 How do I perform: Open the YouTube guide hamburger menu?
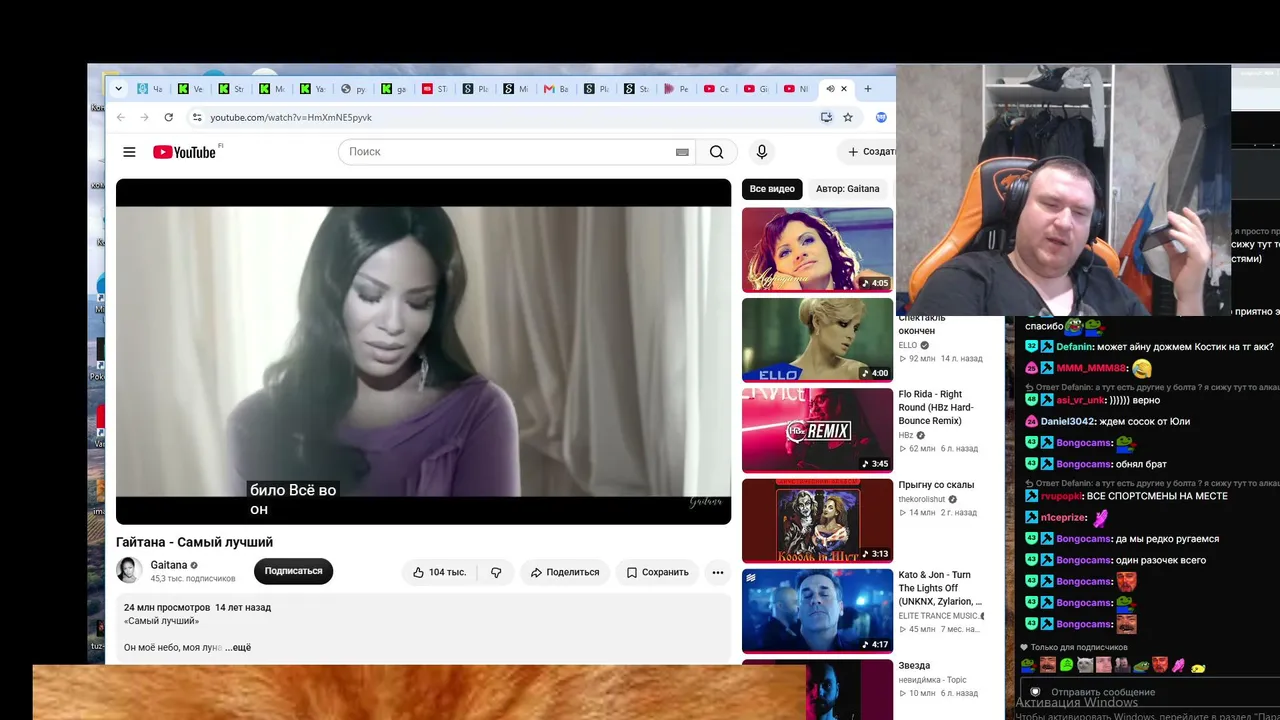coord(129,152)
